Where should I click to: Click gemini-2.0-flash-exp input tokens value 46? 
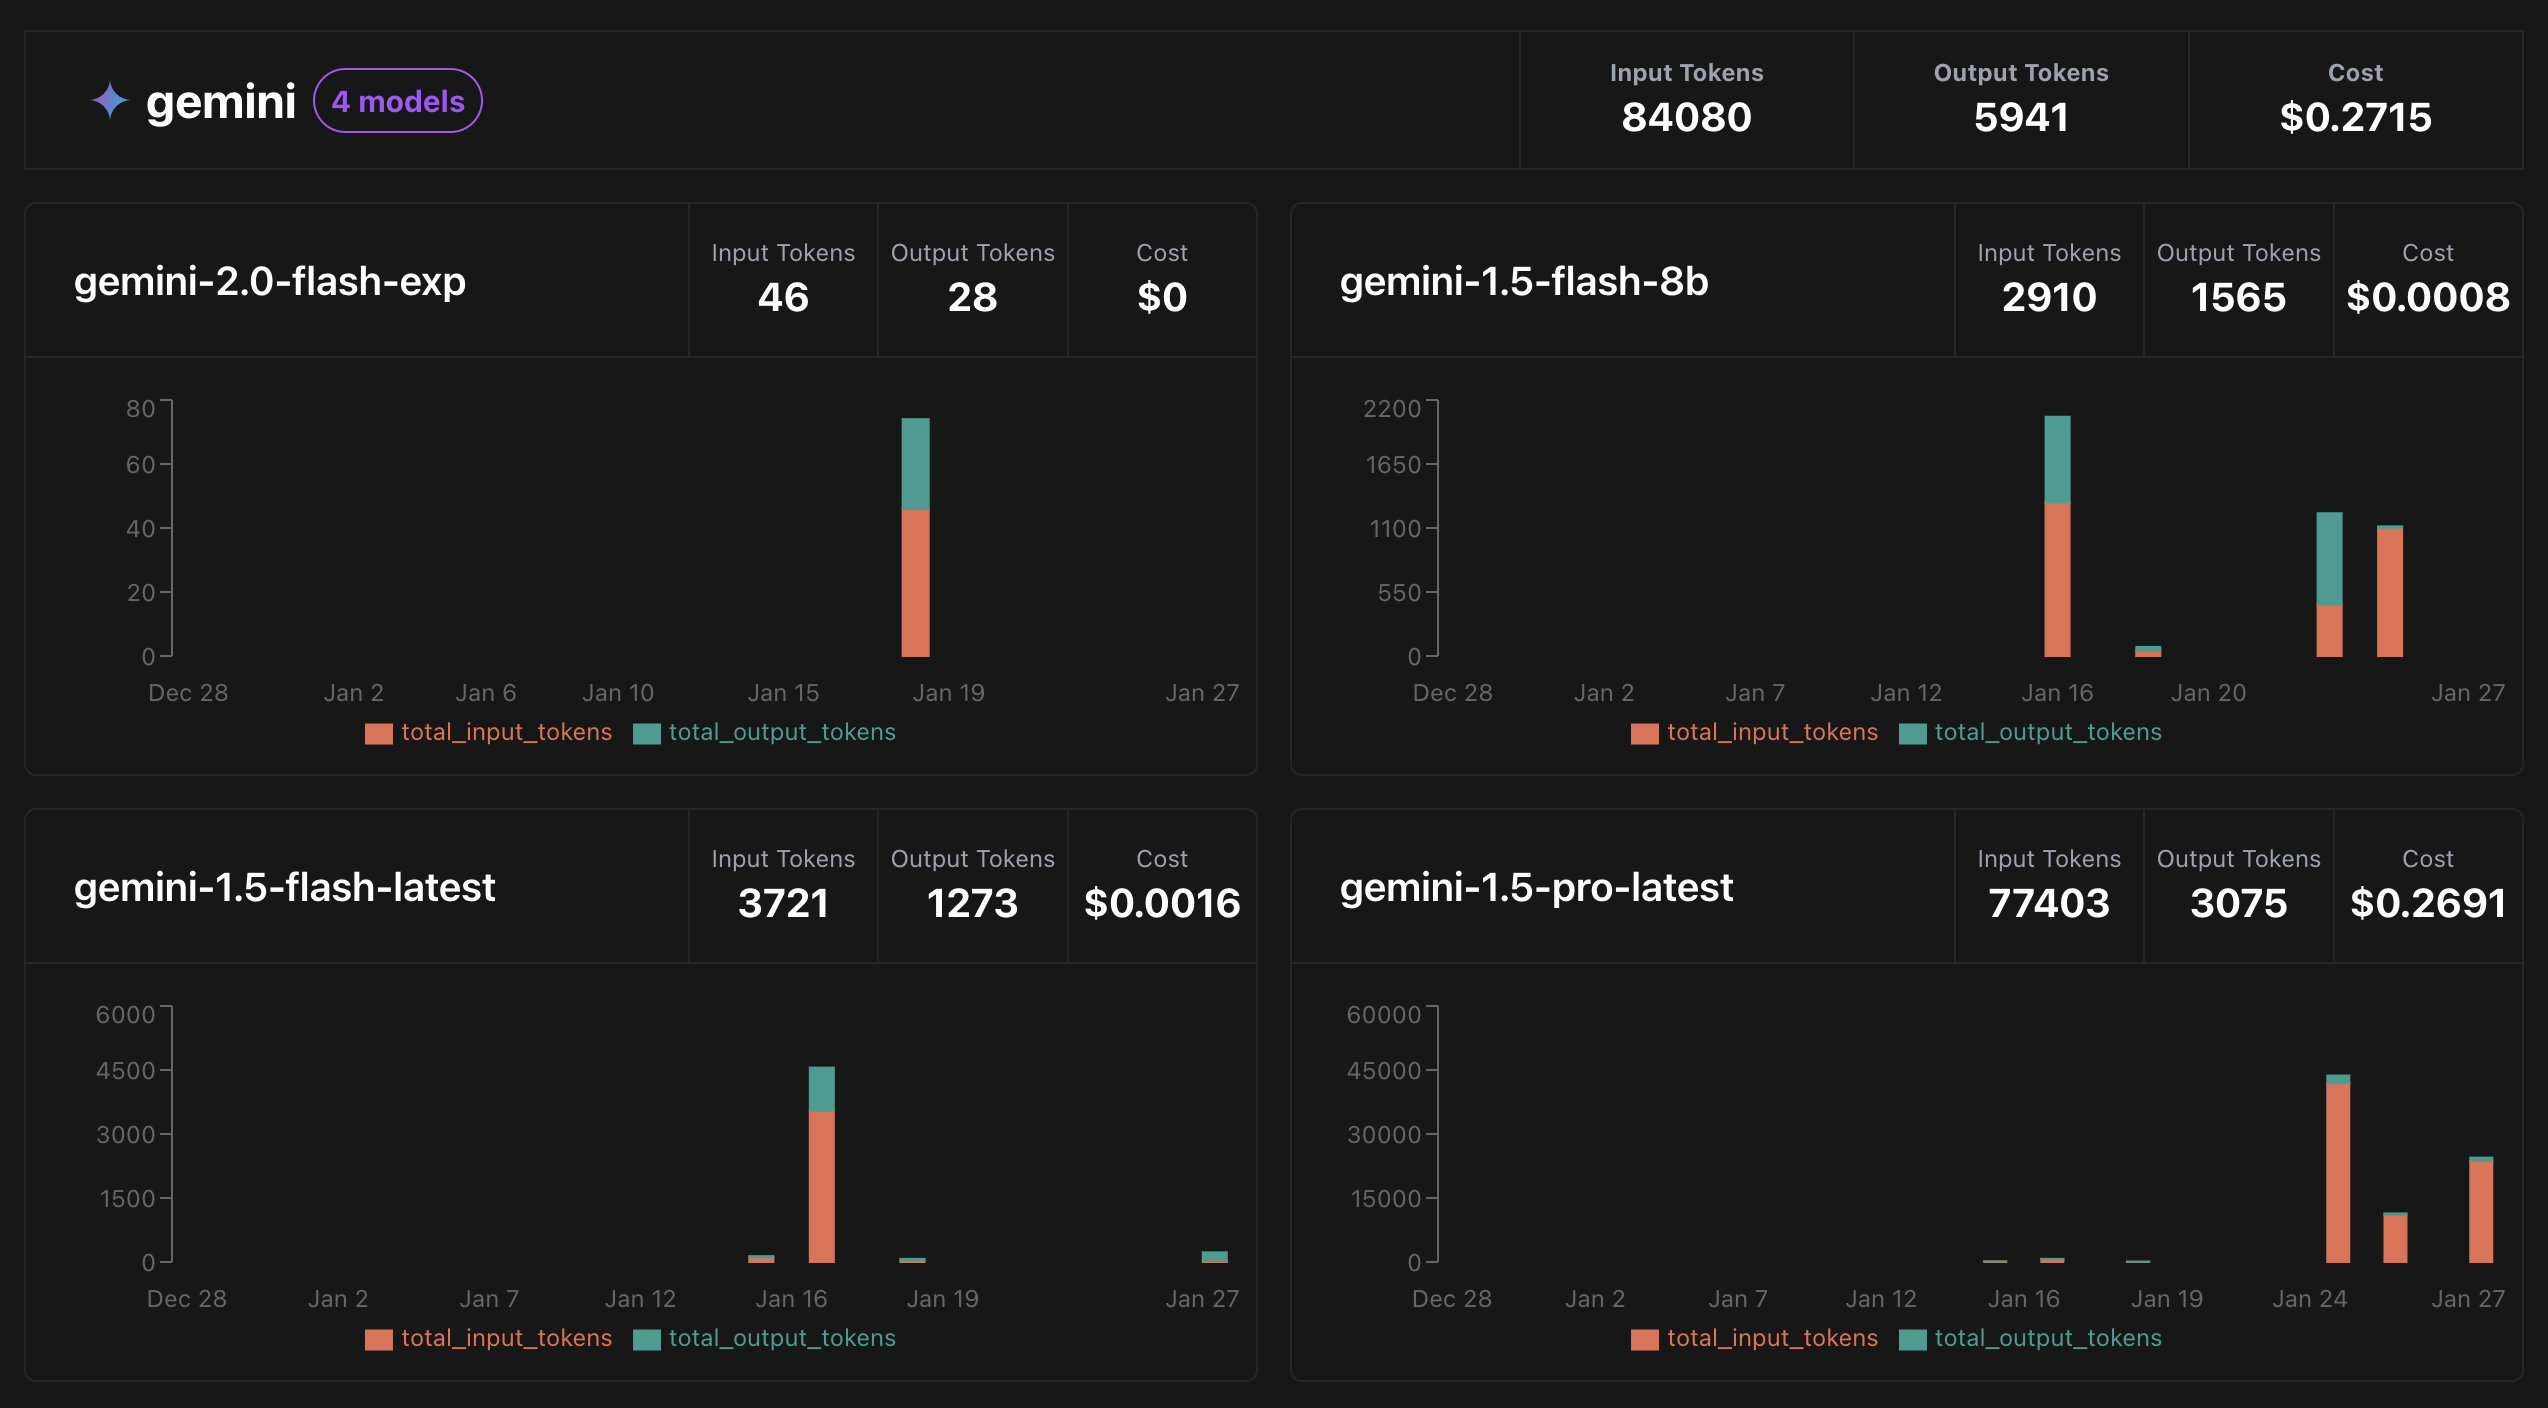coord(783,297)
